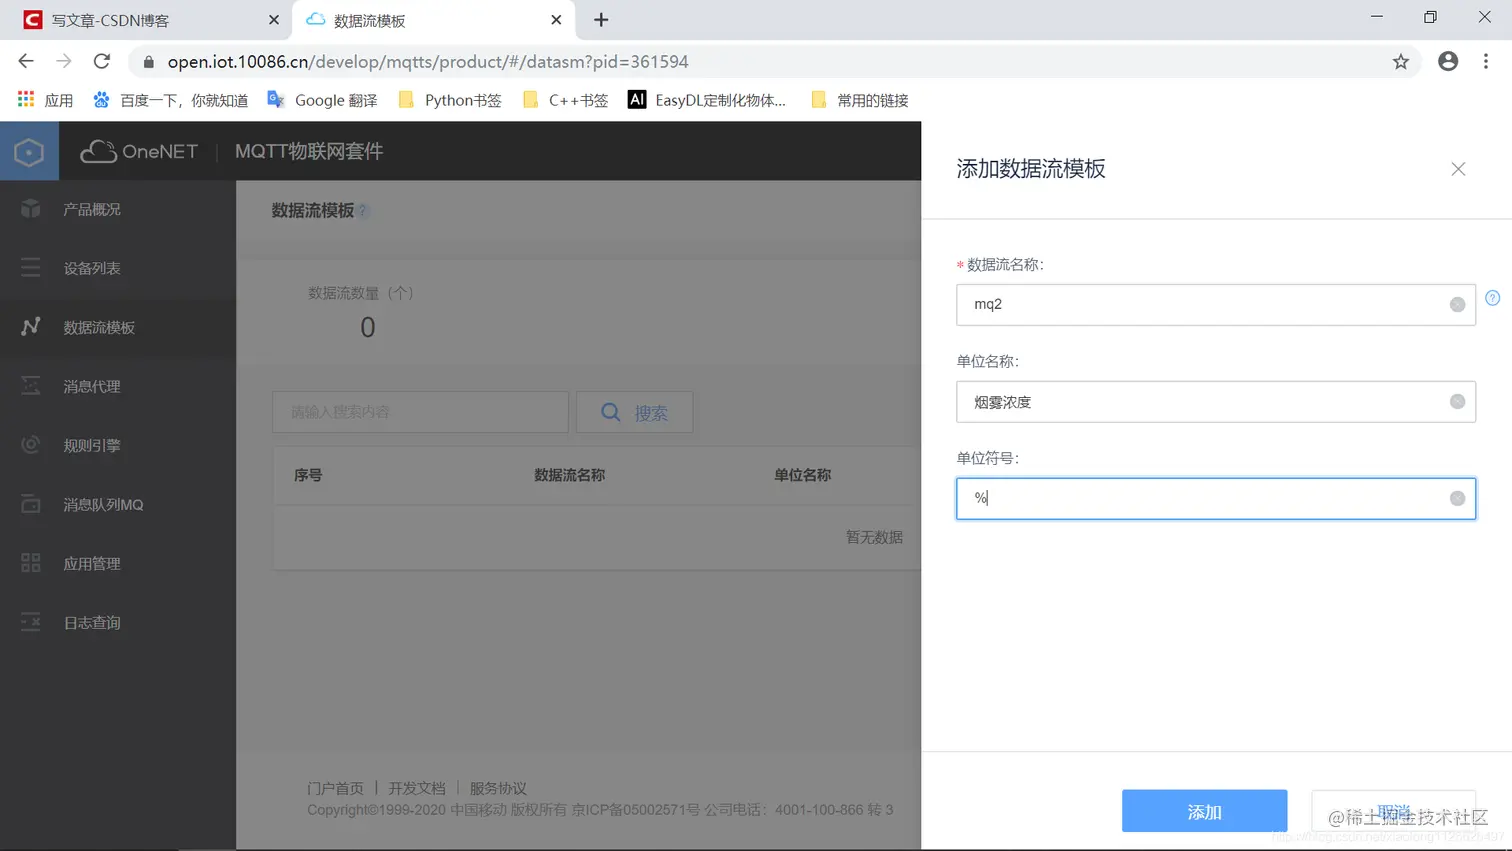Click the blue 添加 button
This screenshot has height=851, width=1512.
coord(1204,811)
